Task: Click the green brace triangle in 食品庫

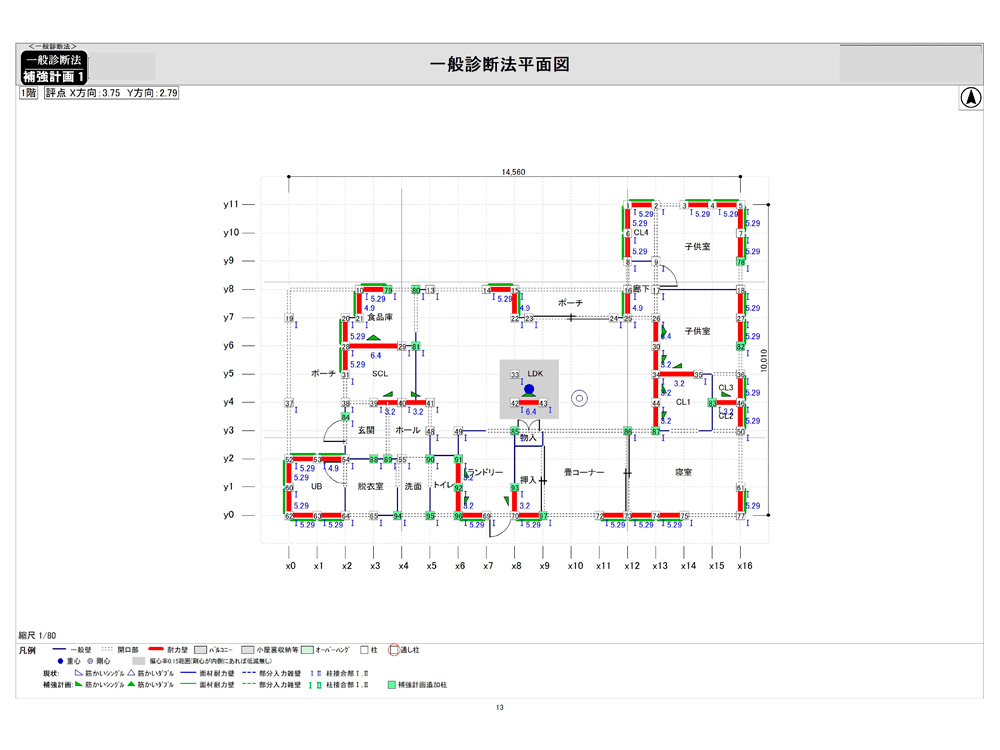Action: (x=373, y=338)
